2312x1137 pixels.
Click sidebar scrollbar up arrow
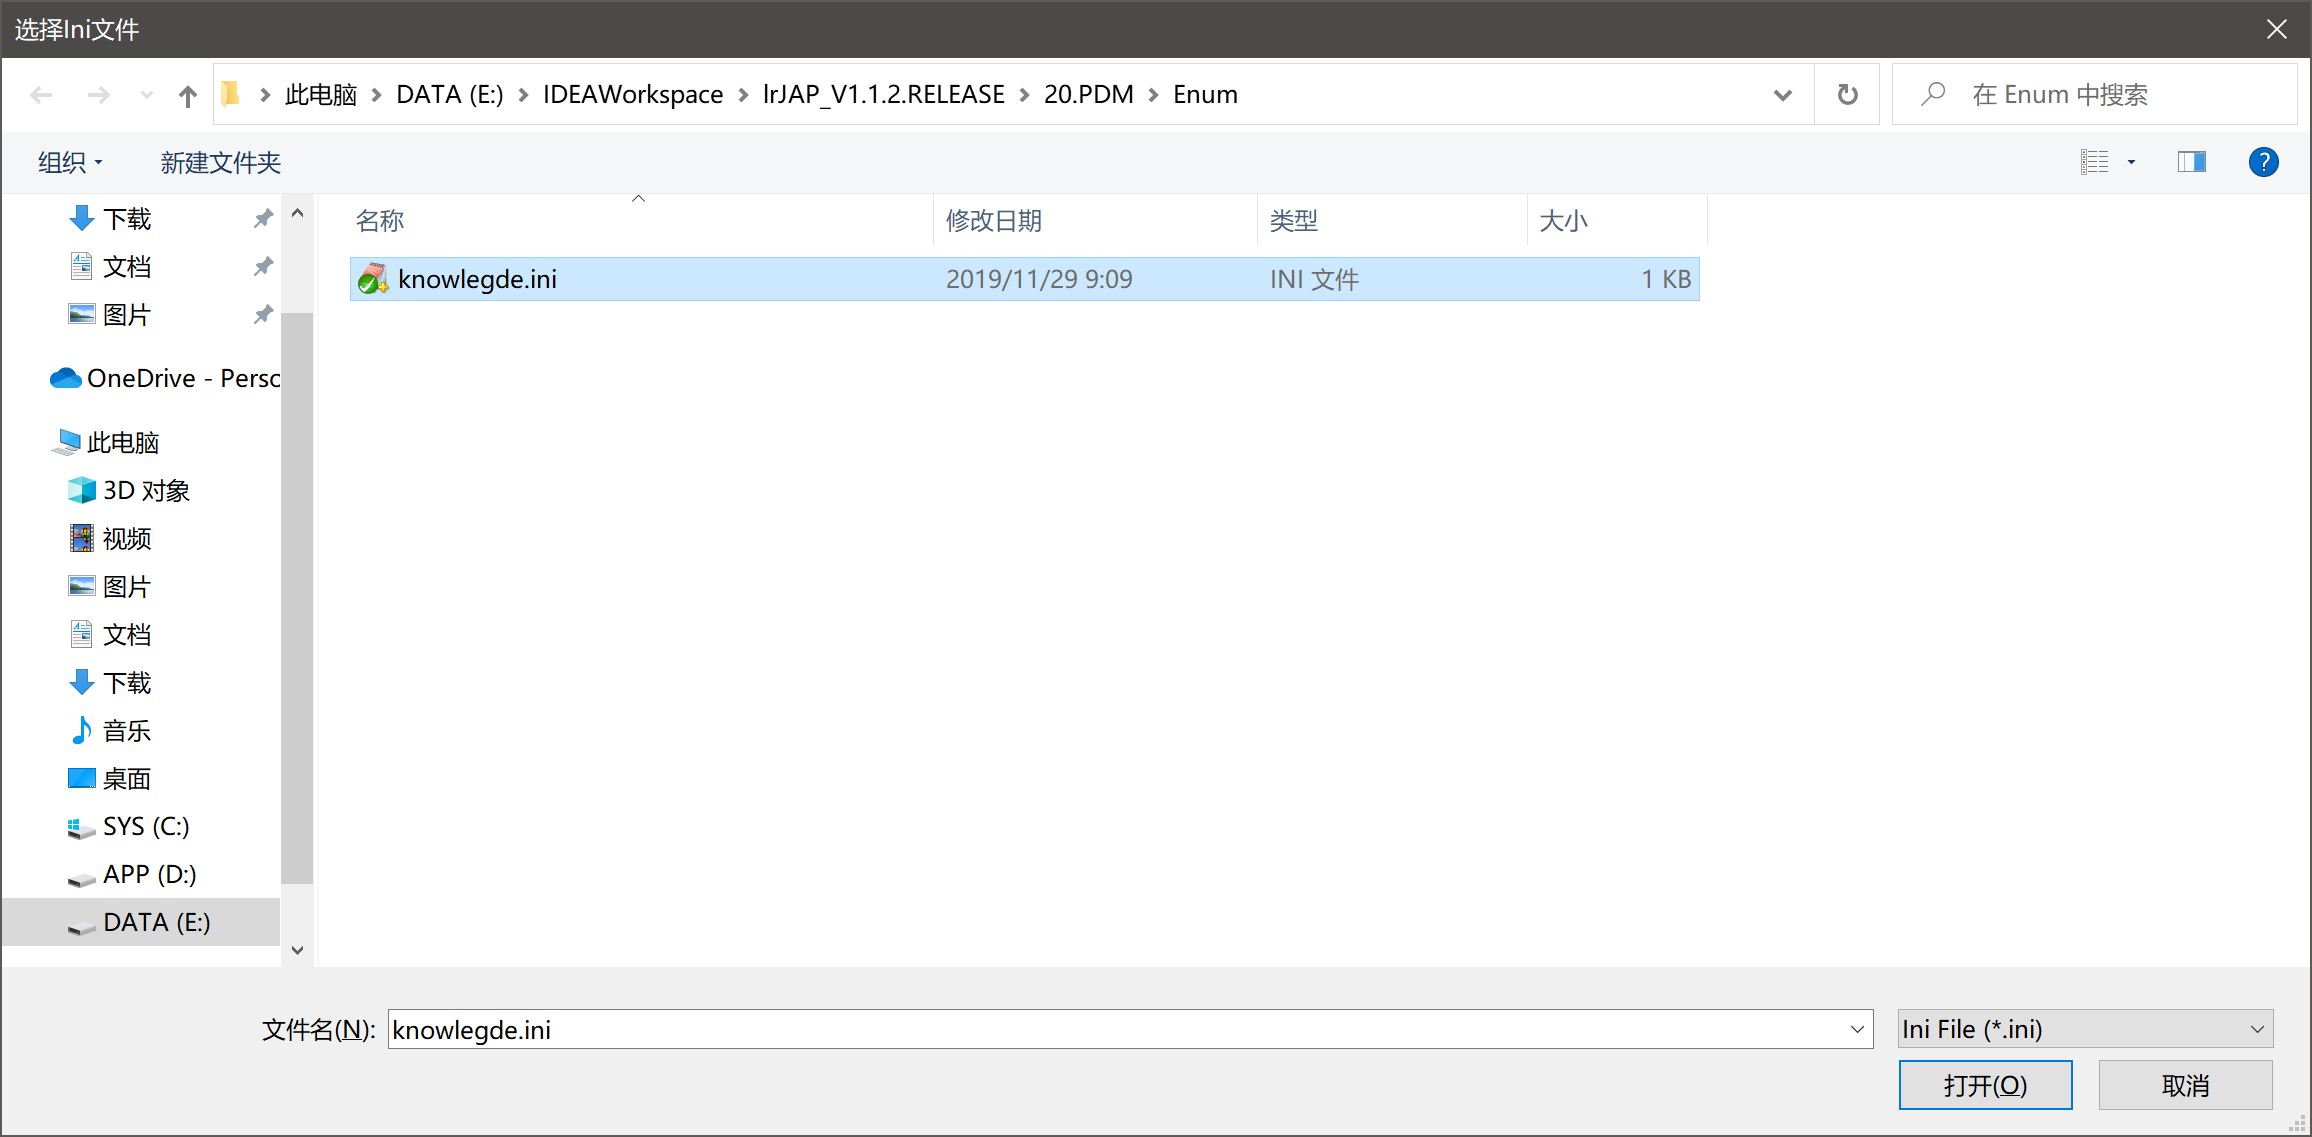click(297, 213)
